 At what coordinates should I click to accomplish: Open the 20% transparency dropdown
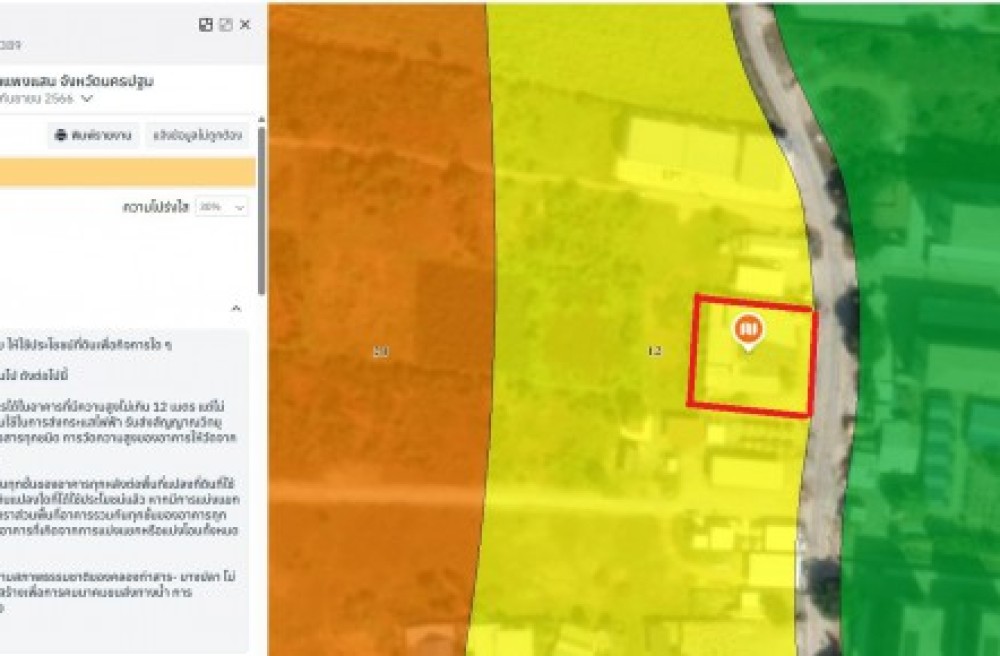tap(221, 207)
